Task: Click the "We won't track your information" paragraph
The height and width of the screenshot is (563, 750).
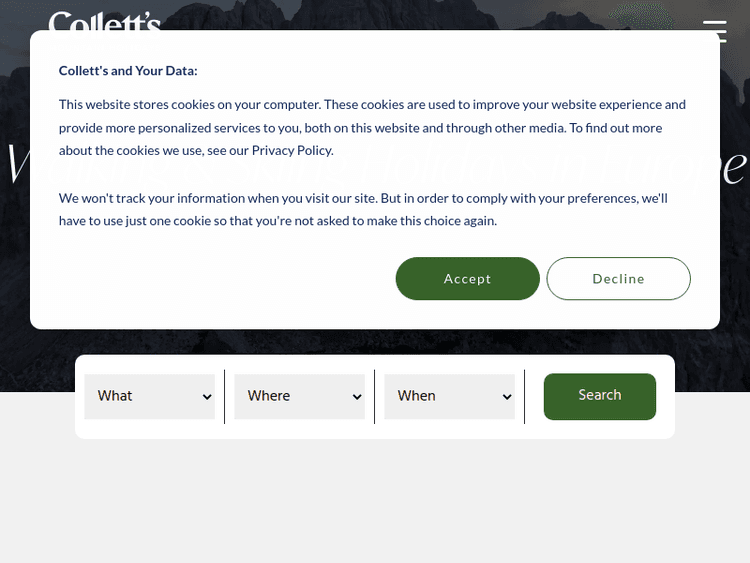Action: tap(363, 209)
